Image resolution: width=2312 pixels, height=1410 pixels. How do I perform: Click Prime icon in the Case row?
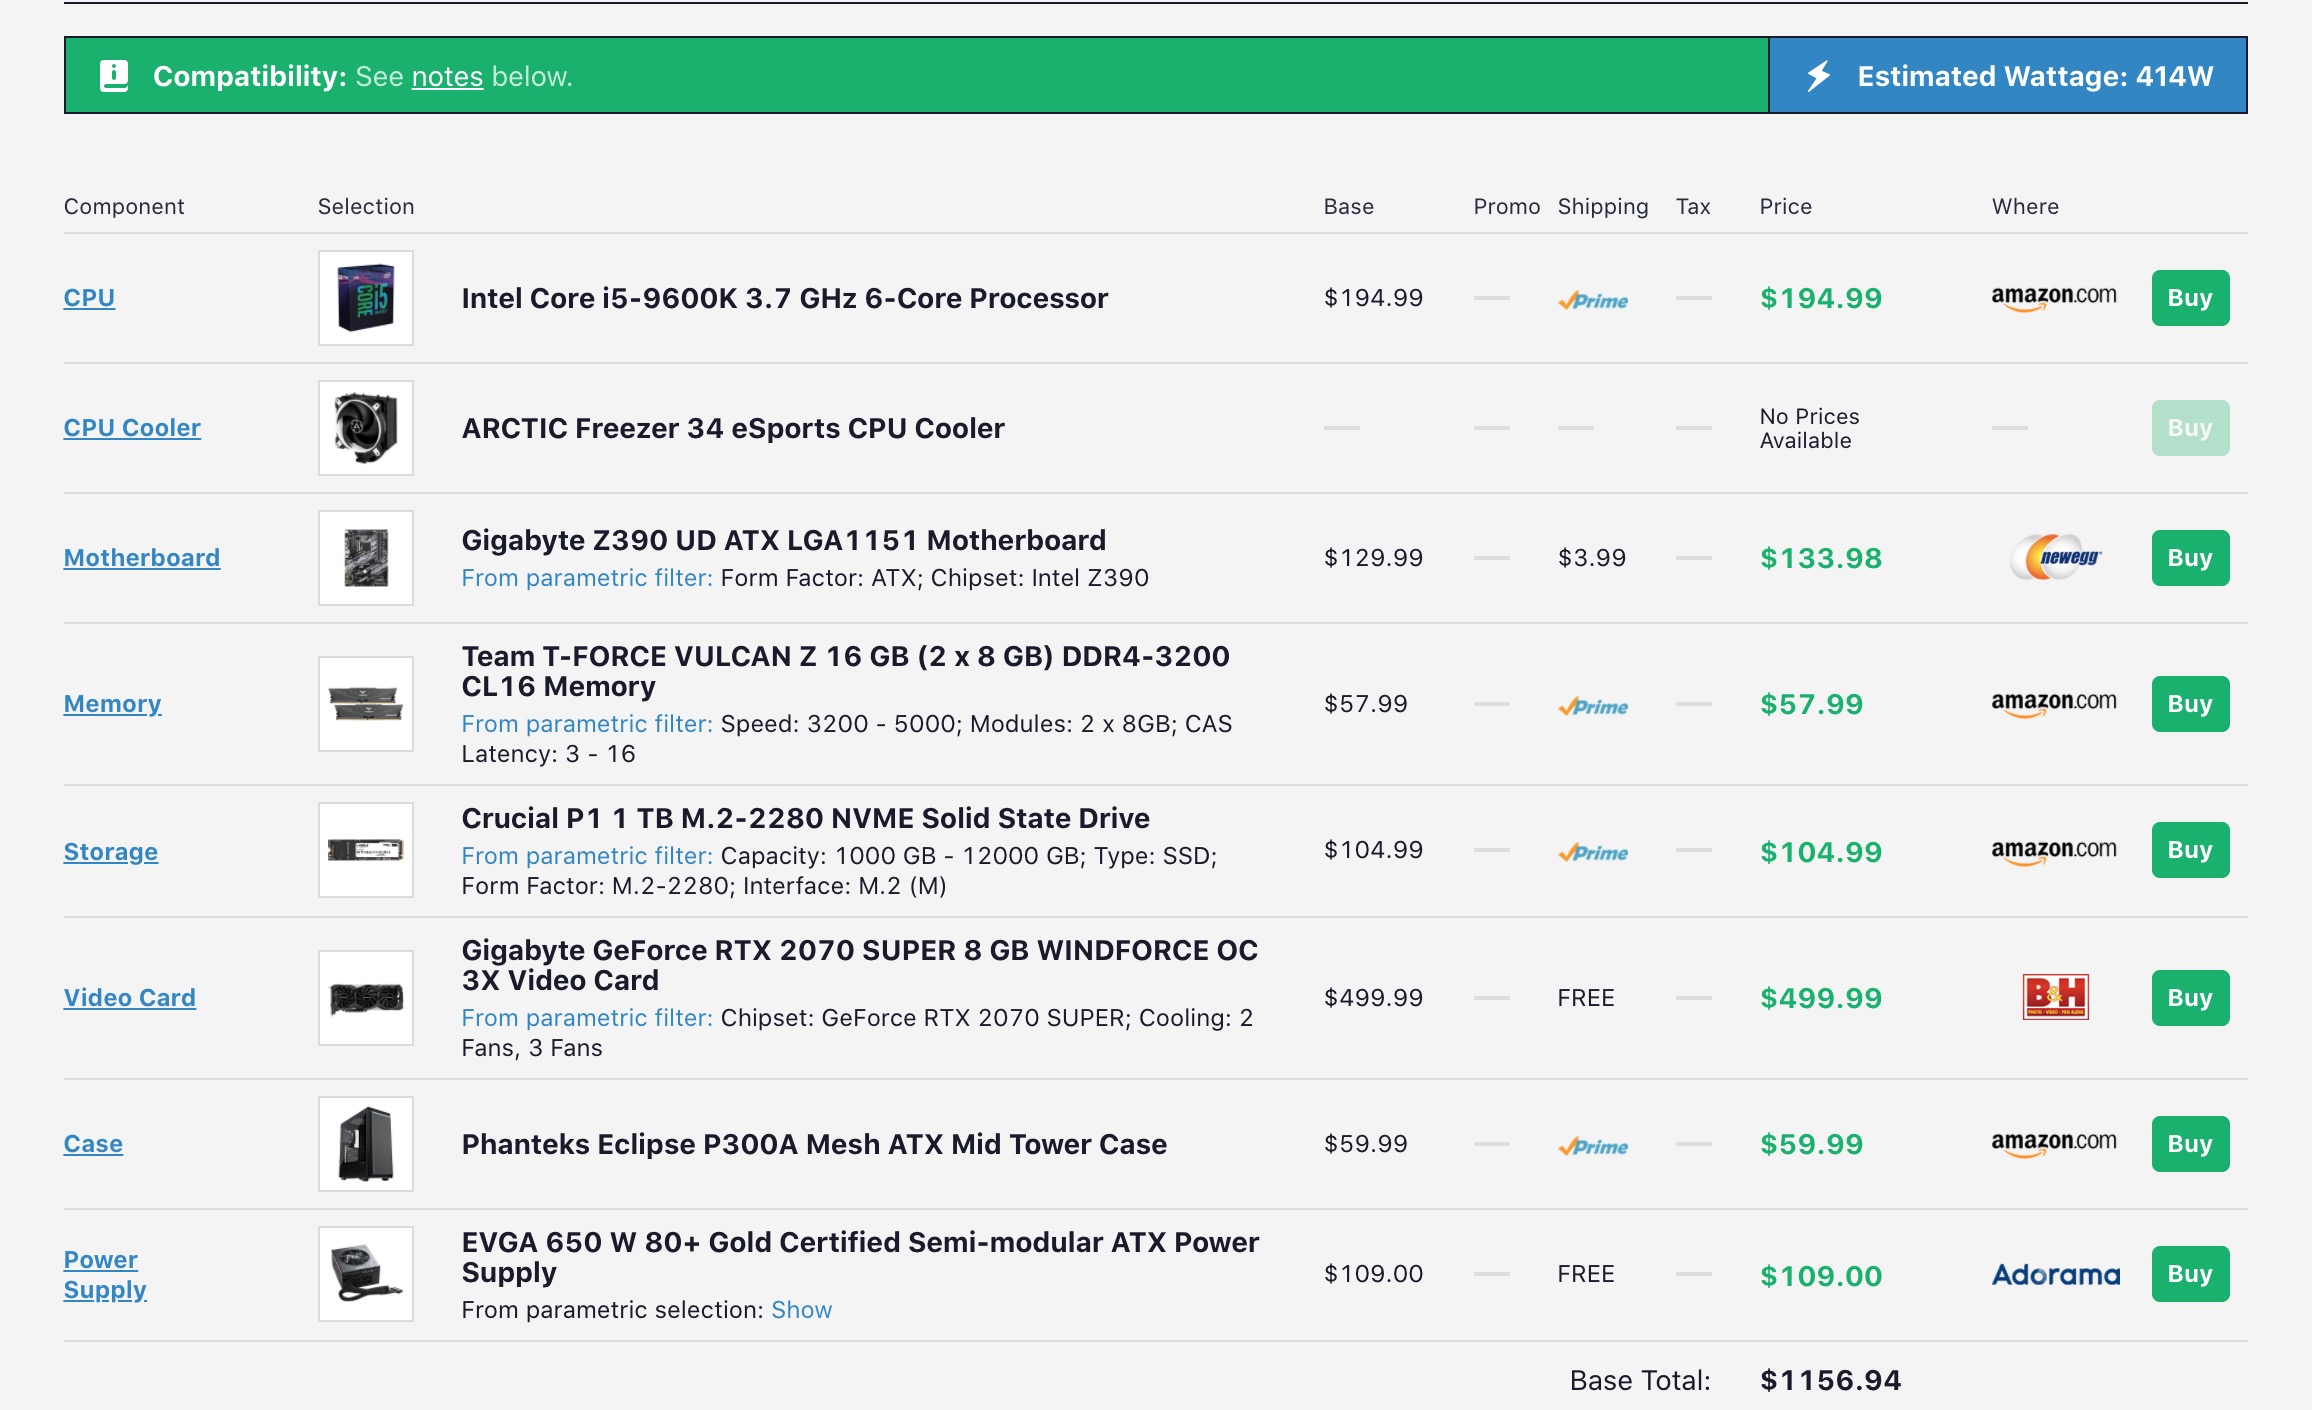pos(1593,1146)
